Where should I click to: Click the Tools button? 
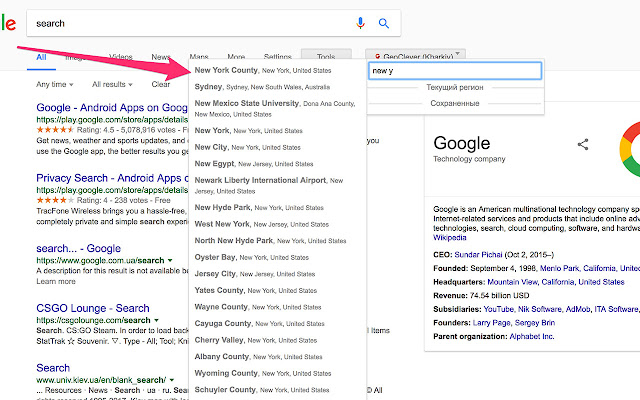click(326, 56)
